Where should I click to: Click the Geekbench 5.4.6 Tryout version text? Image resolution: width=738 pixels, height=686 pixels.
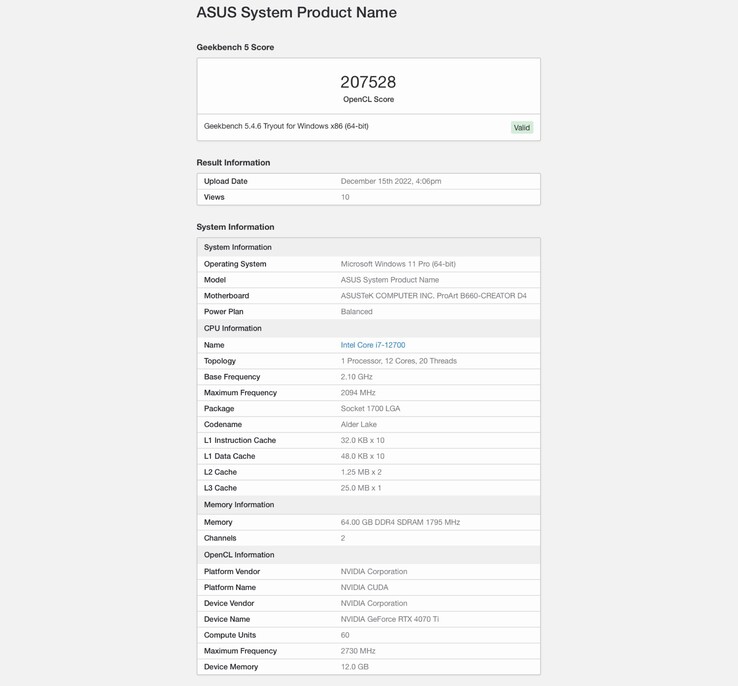[286, 126]
